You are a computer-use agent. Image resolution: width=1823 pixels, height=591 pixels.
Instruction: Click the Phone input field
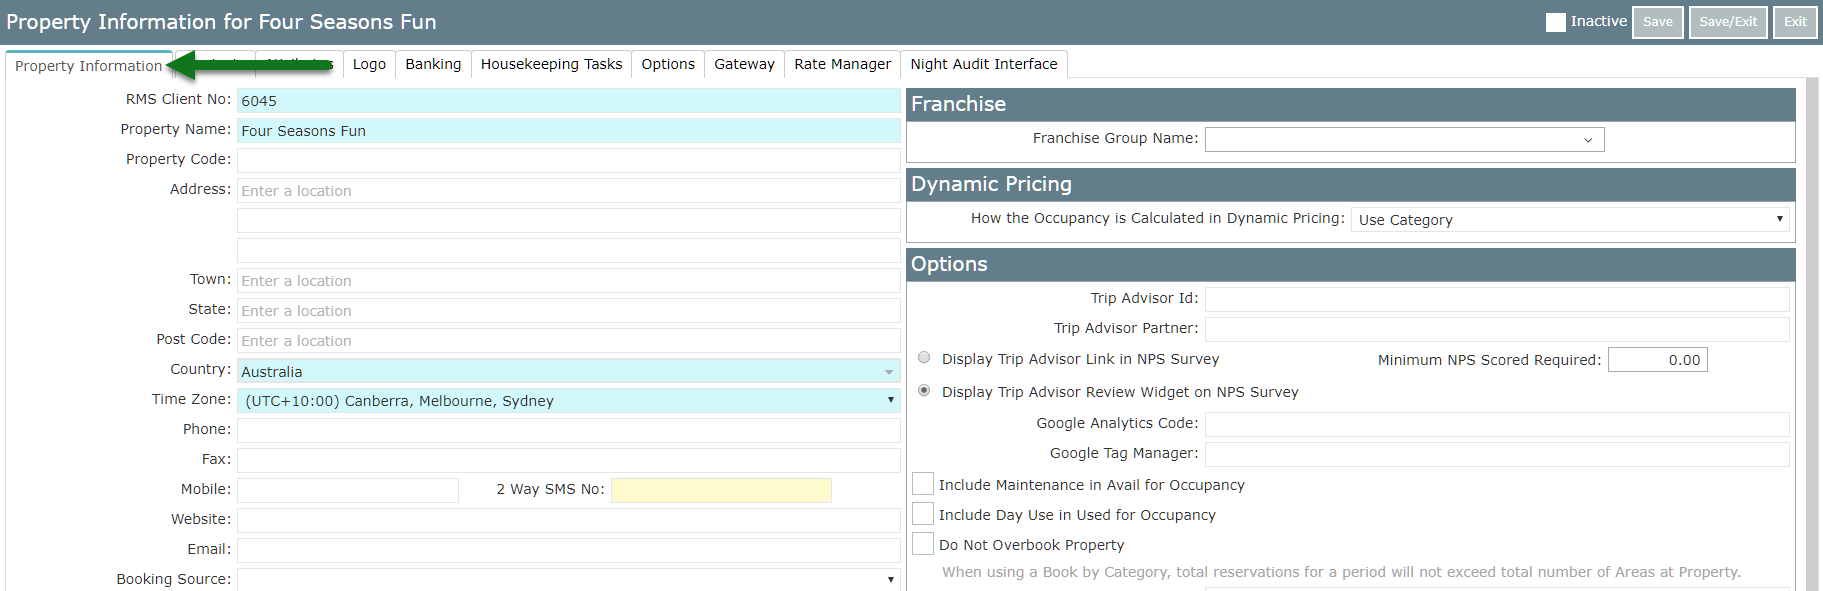pyautogui.click(x=568, y=430)
